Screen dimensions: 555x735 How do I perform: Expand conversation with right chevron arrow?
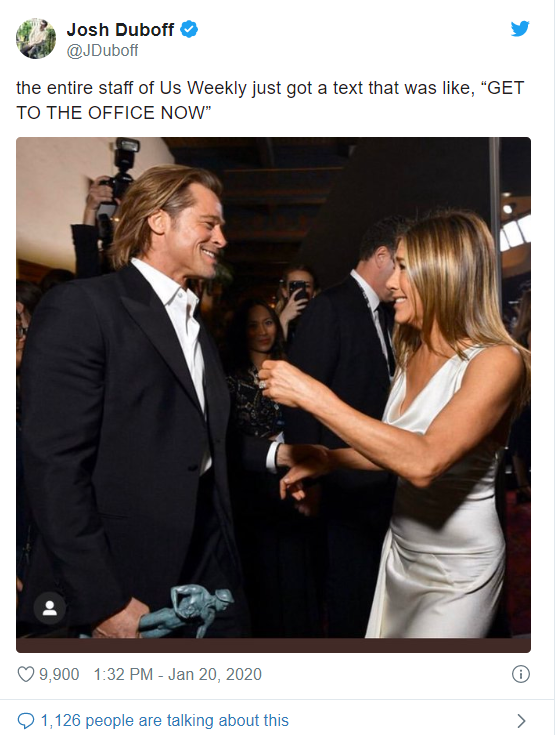pos(521,720)
